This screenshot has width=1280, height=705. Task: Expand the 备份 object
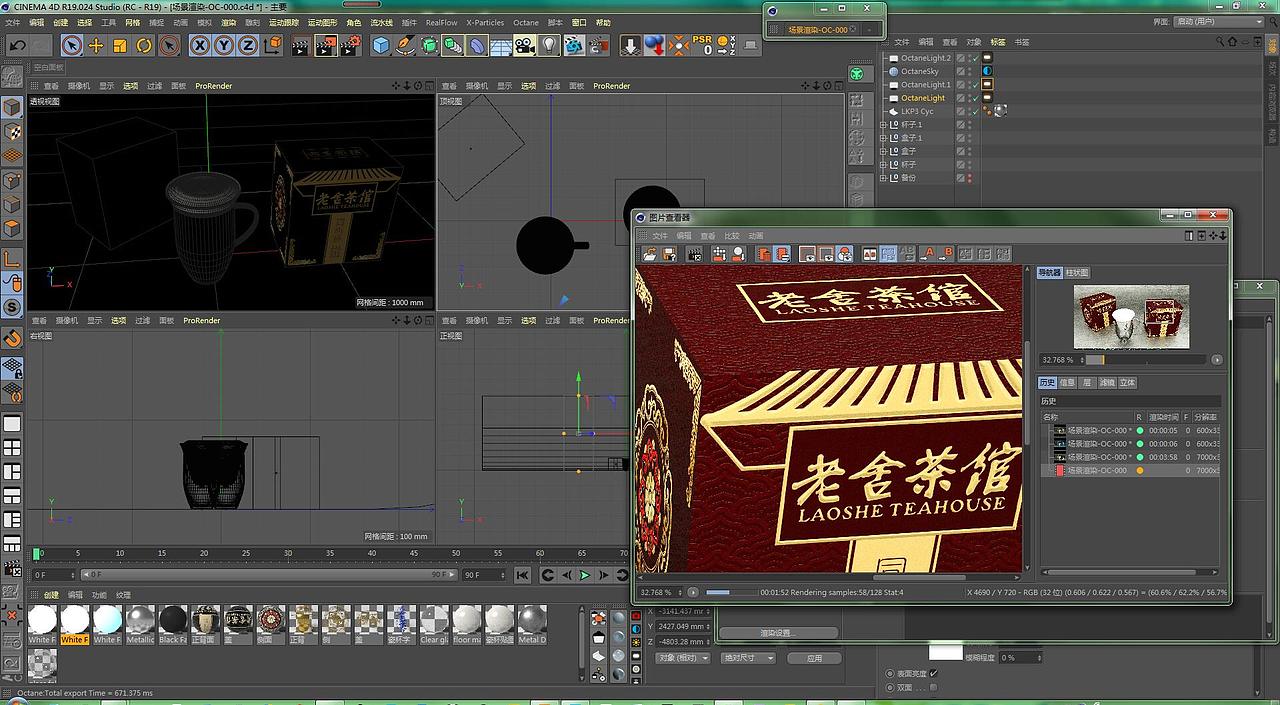(x=883, y=177)
